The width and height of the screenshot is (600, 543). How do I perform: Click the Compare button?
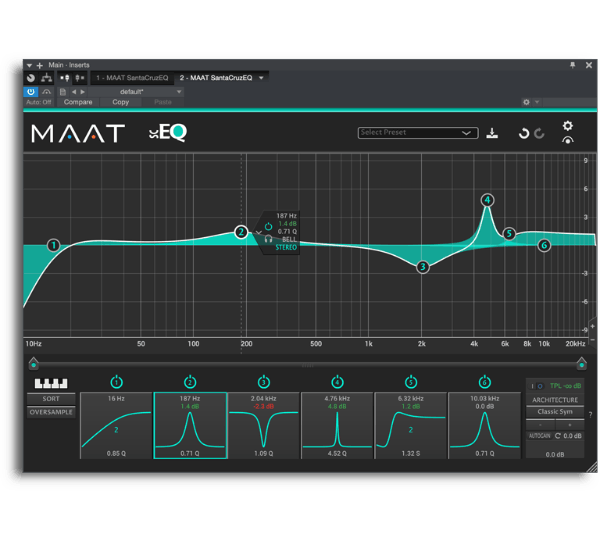(78, 102)
